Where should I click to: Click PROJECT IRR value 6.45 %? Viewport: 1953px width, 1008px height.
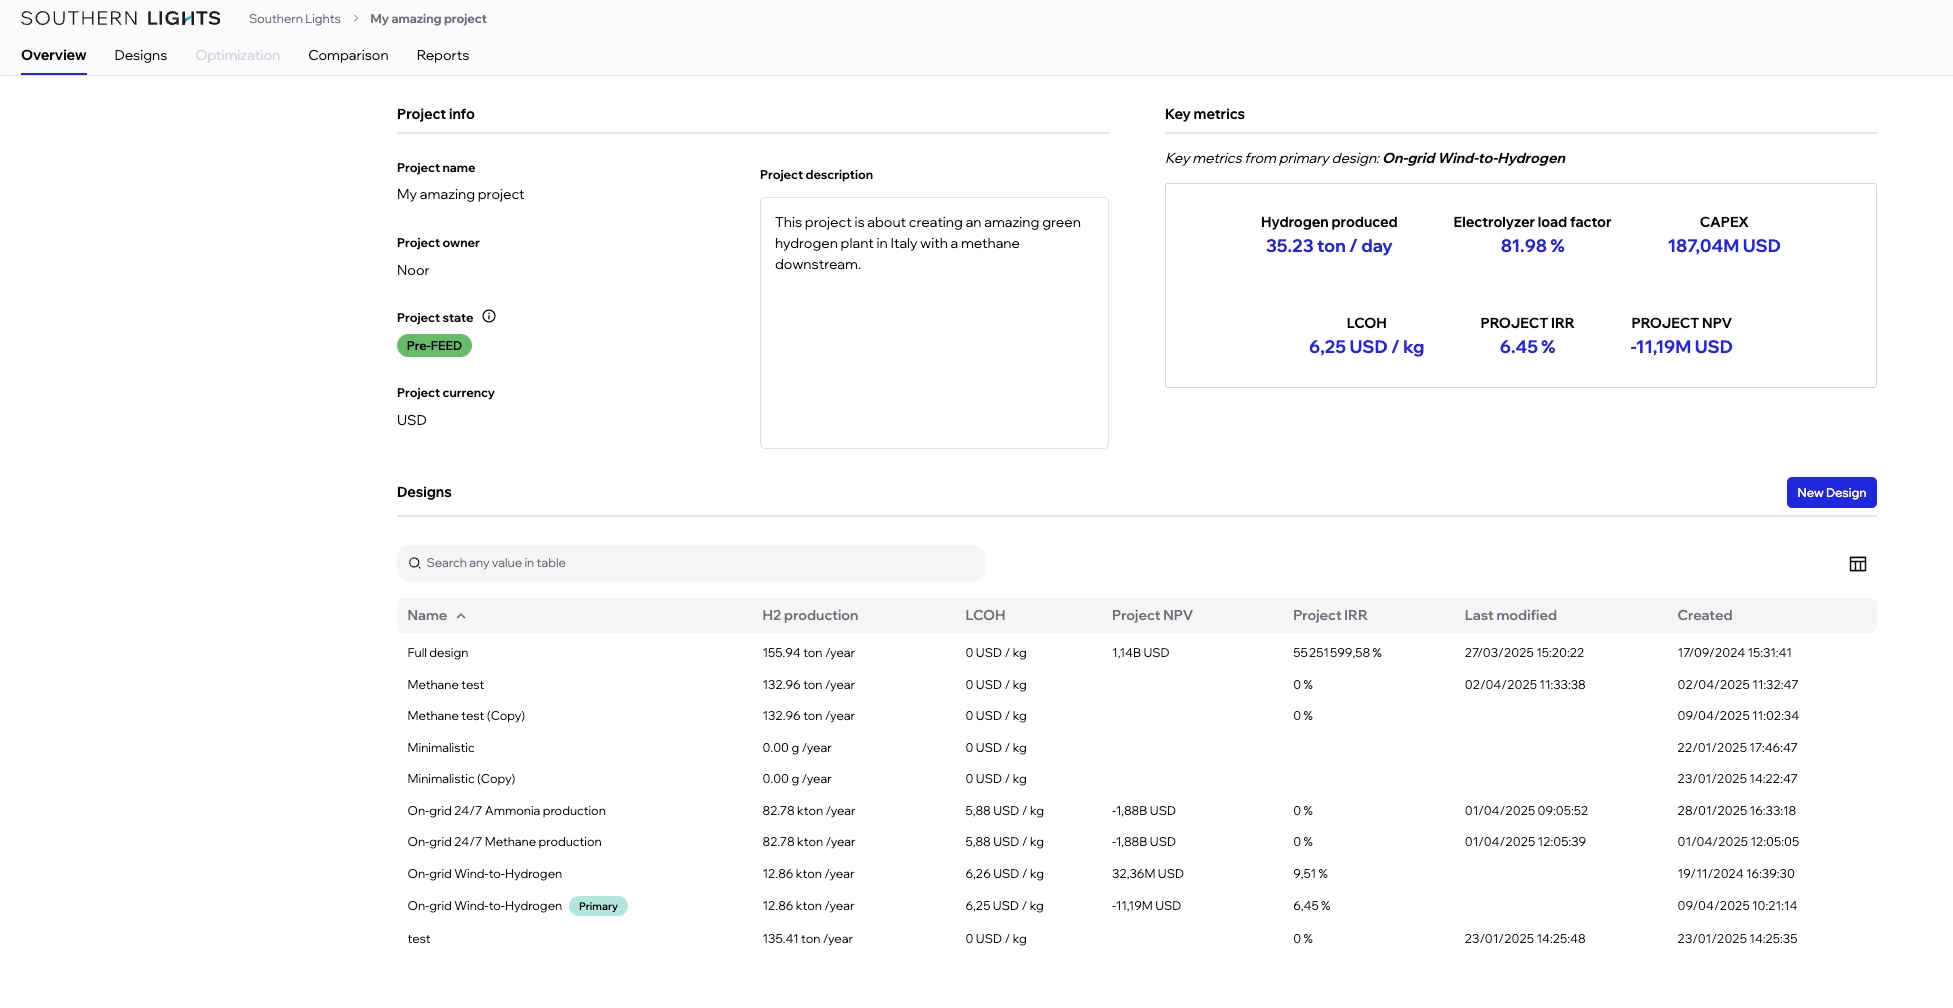pos(1527,347)
